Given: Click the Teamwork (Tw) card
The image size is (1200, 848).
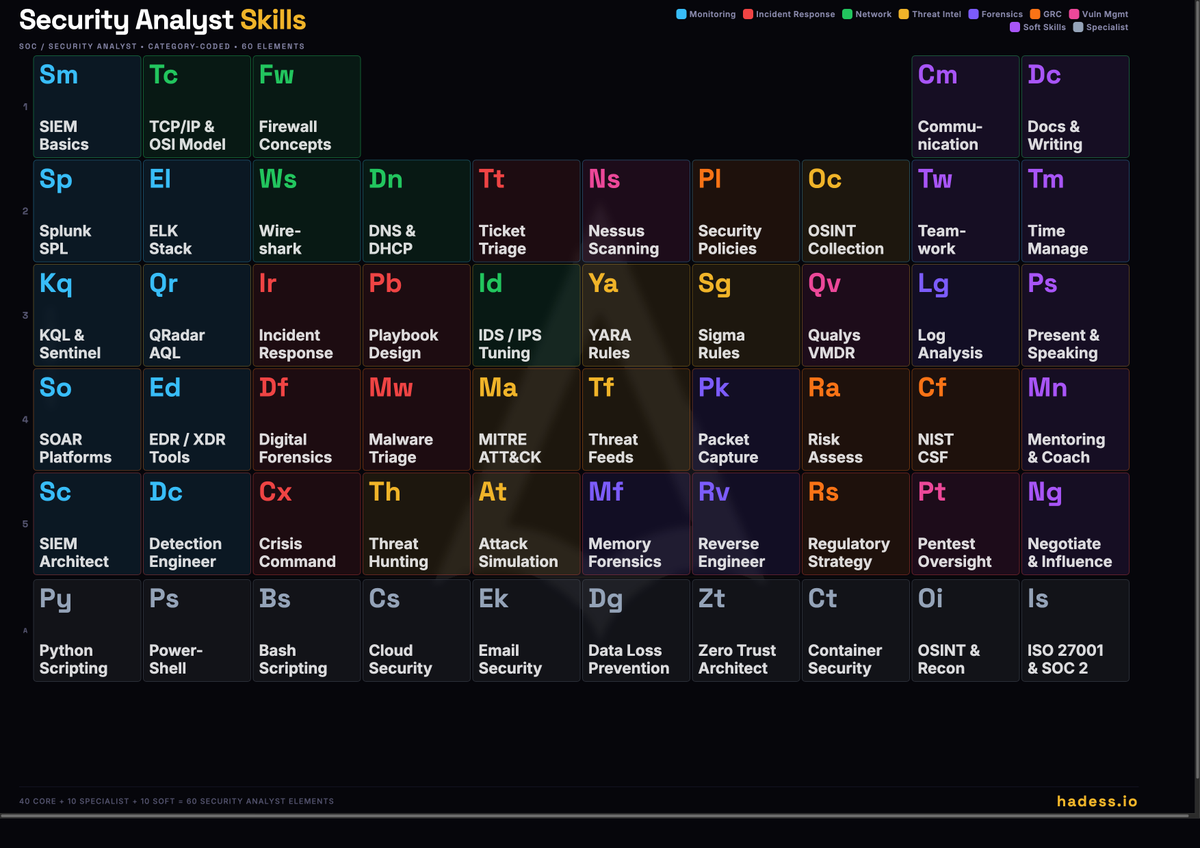Looking at the screenshot, I should coord(966,211).
